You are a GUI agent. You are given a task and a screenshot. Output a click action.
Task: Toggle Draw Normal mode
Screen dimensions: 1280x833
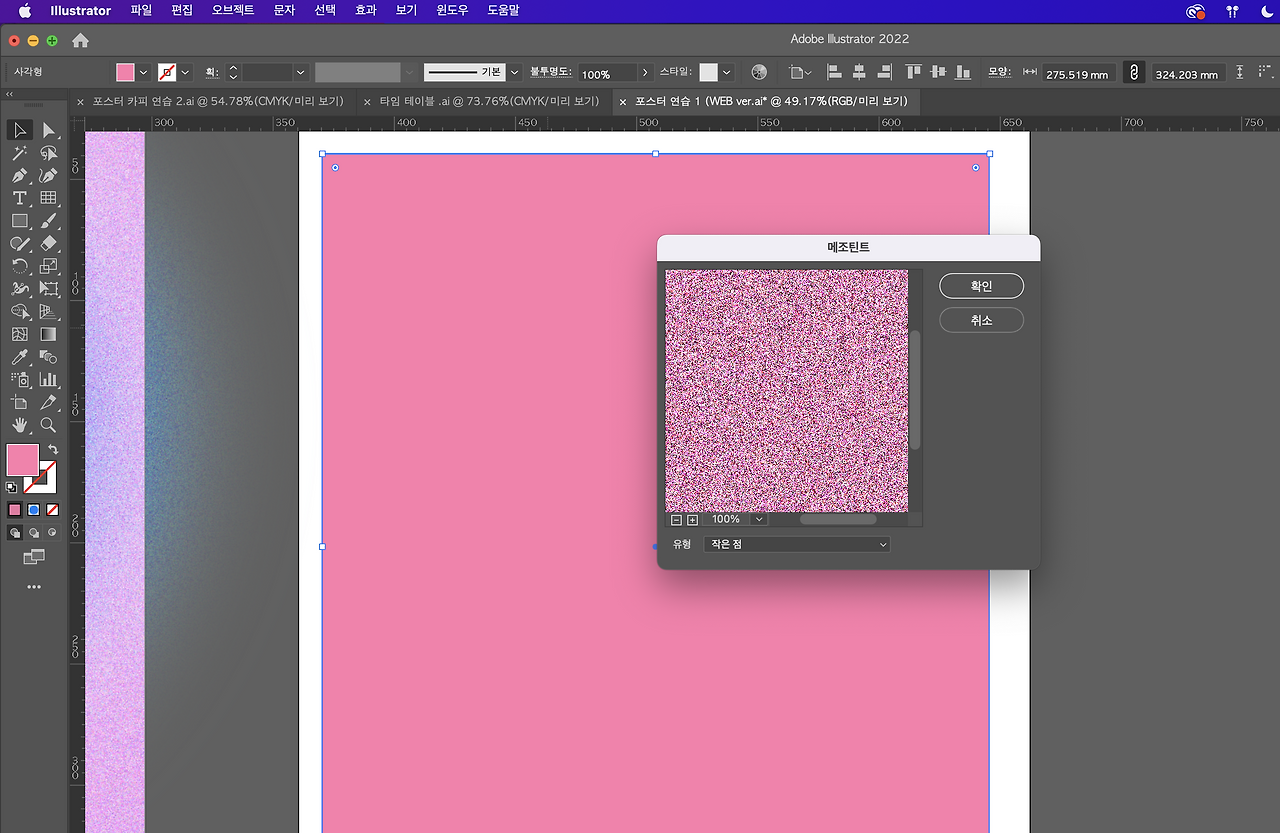click(15, 533)
